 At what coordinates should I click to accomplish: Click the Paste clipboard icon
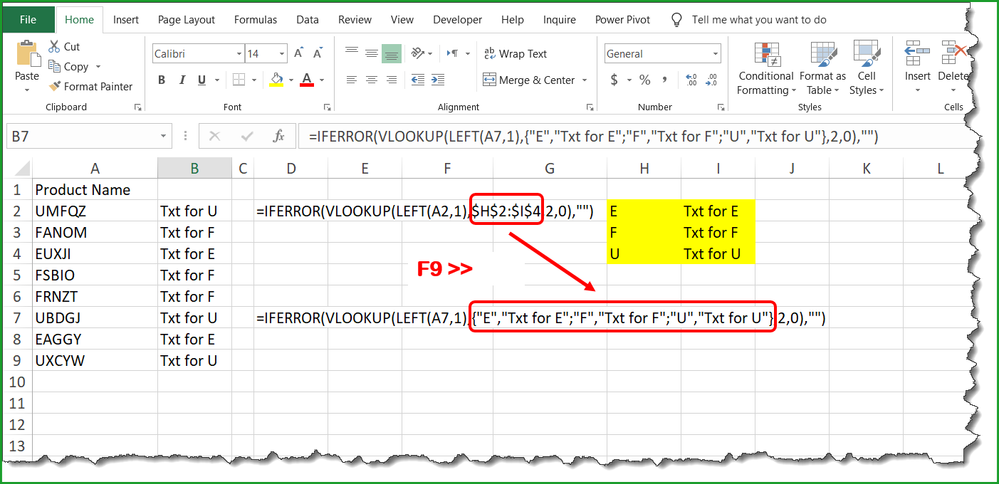click(27, 53)
